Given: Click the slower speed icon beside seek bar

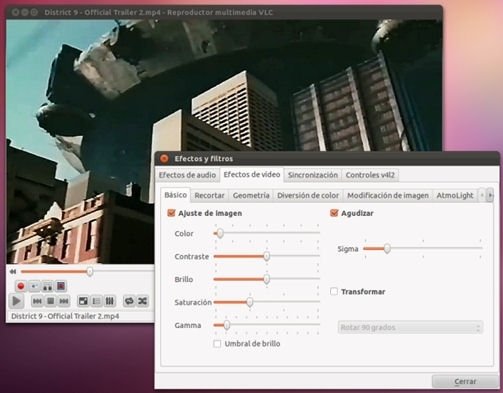Looking at the screenshot, I should [x=13, y=272].
